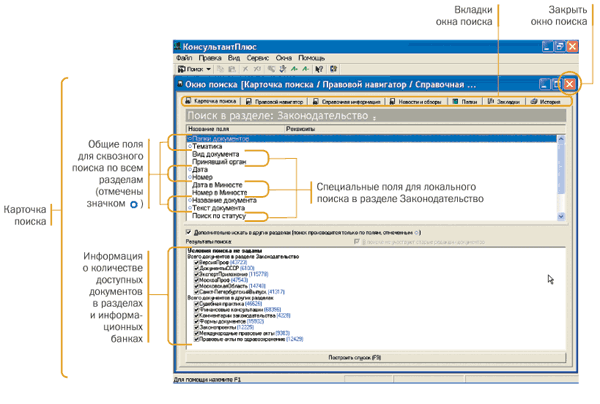This screenshot has width=600, height=404.
Task: Click the green A+ enlarge font icon
Action: tap(294, 69)
